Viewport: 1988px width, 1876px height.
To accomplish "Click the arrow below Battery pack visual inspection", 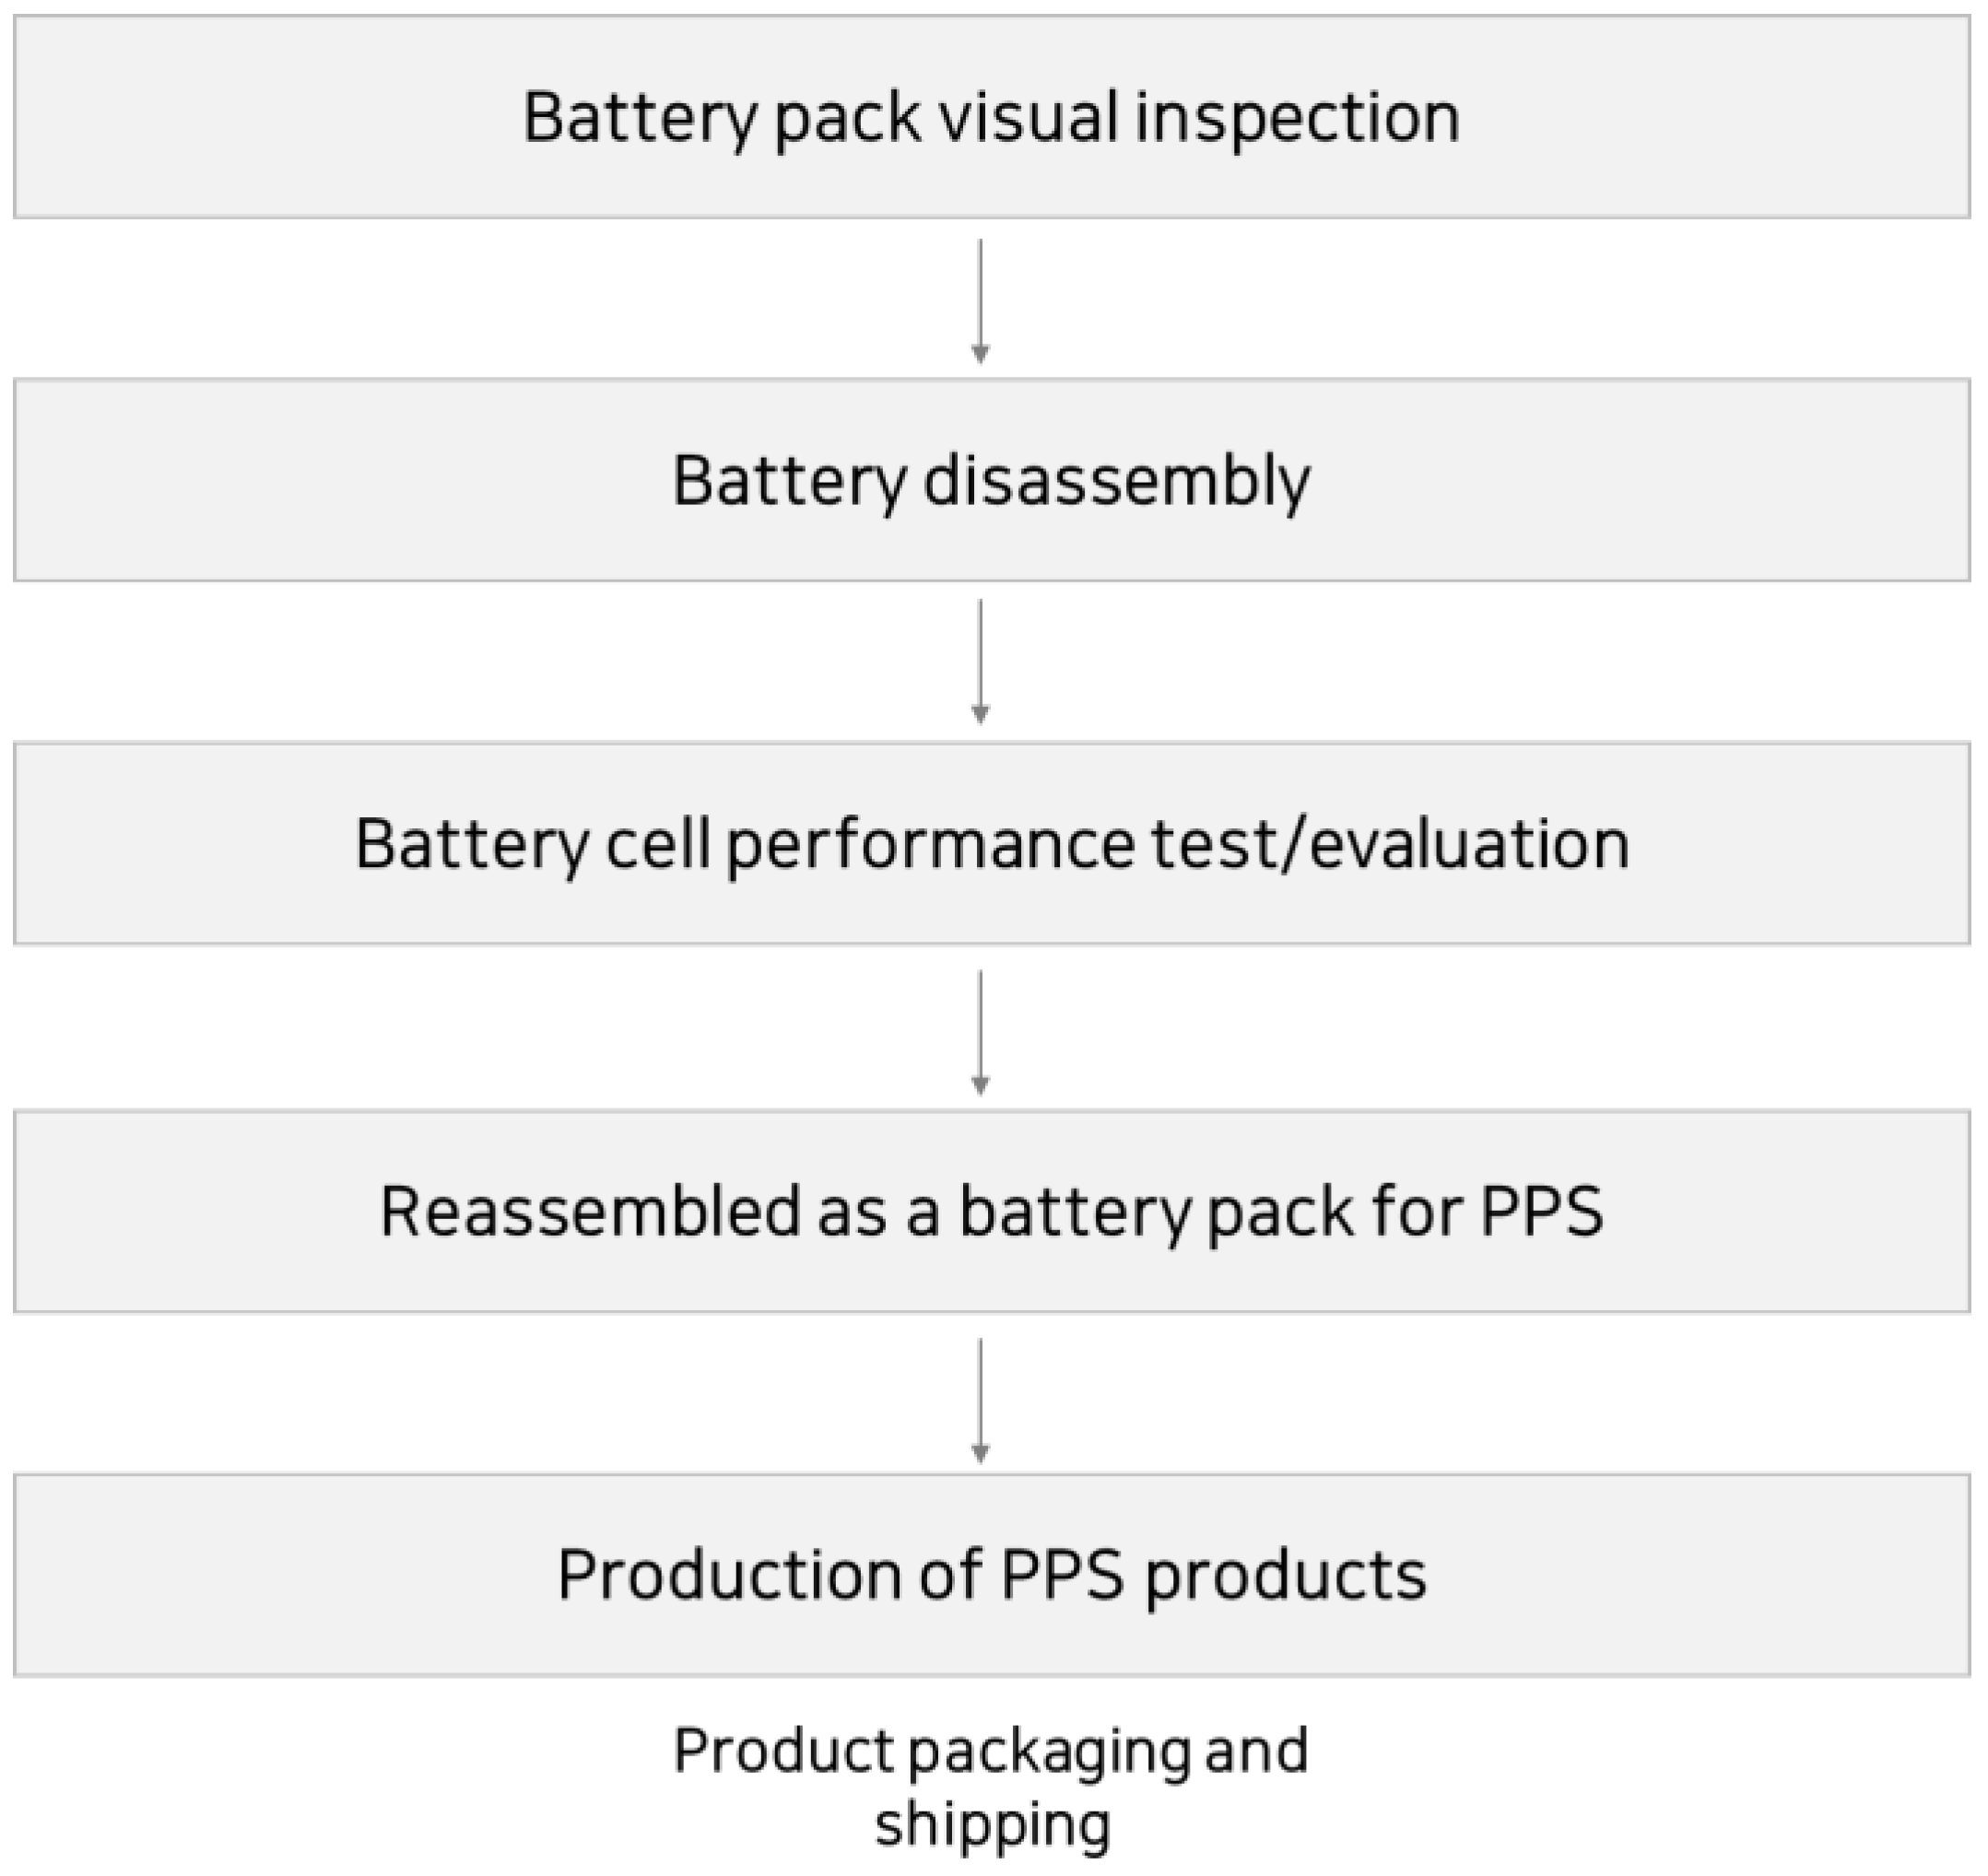I will (x=980, y=300).
